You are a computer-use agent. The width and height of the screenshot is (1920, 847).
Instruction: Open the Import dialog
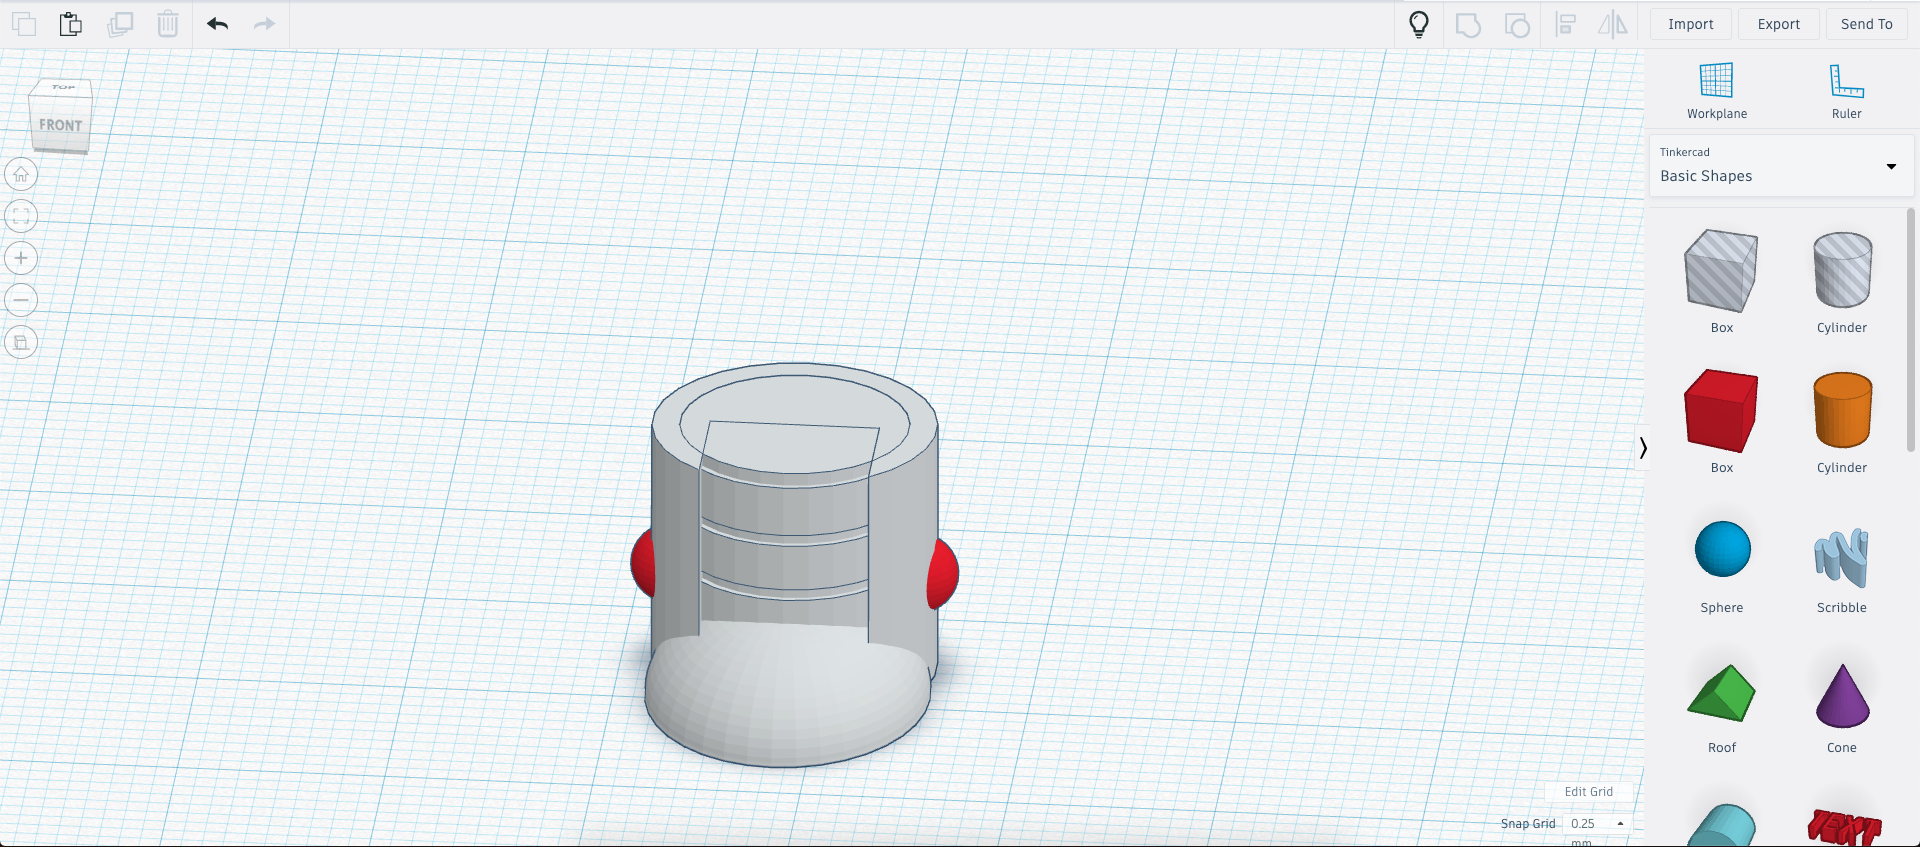coord(1690,24)
